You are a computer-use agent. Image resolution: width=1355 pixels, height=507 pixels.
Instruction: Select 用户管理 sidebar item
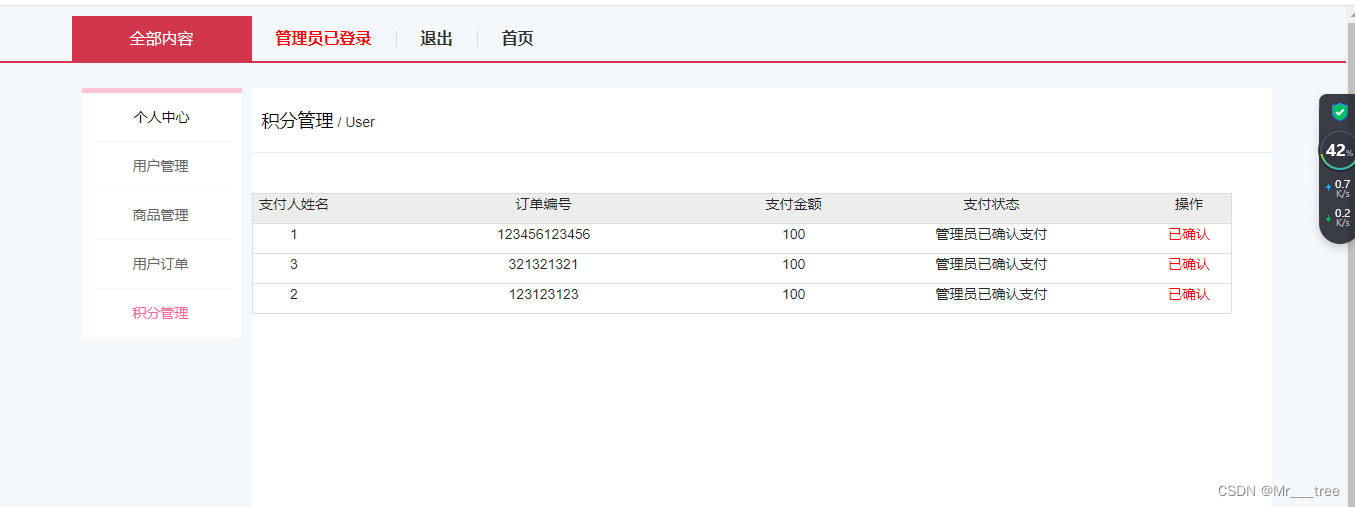click(161, 166)
